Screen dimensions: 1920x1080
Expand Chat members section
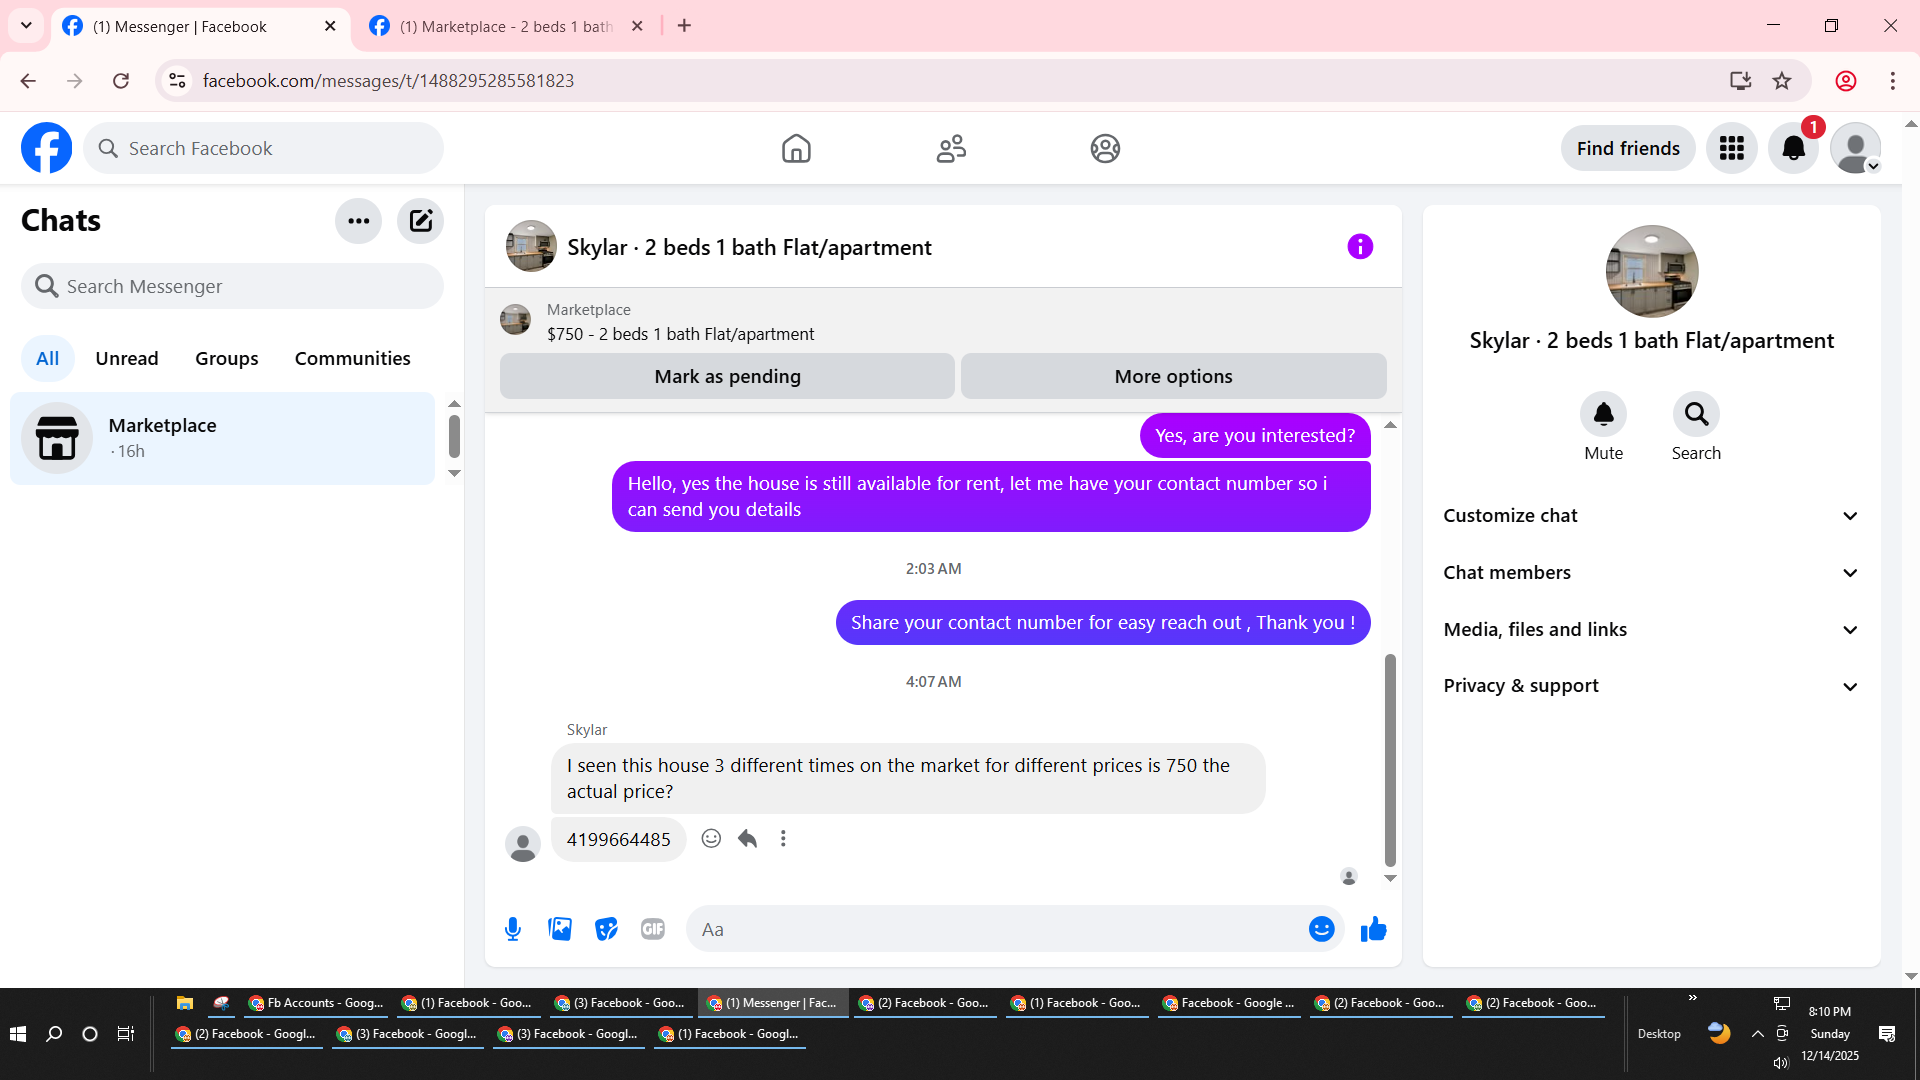[1651, 572]
